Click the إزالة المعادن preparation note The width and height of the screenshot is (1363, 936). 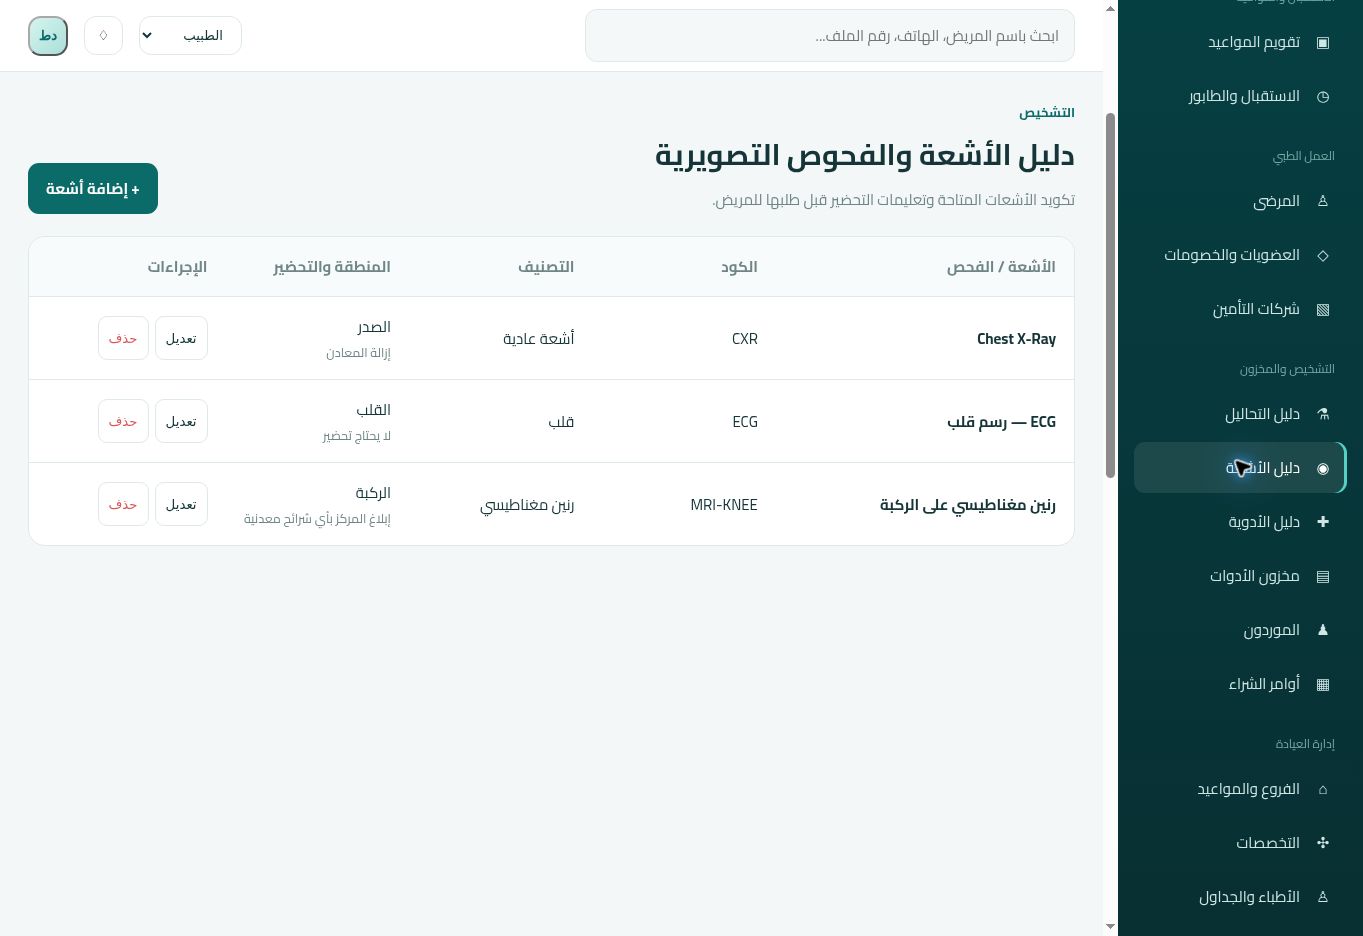tap(358, 353)
